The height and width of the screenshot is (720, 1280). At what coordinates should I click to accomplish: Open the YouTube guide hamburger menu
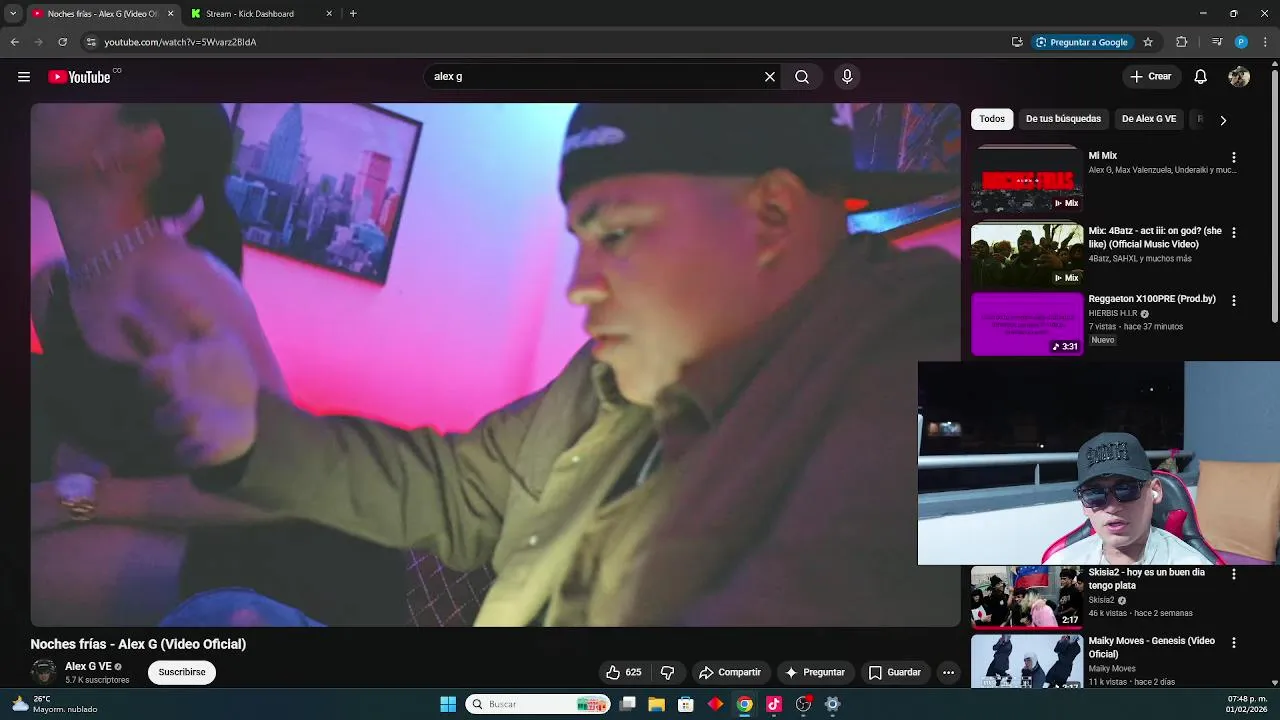24,77
